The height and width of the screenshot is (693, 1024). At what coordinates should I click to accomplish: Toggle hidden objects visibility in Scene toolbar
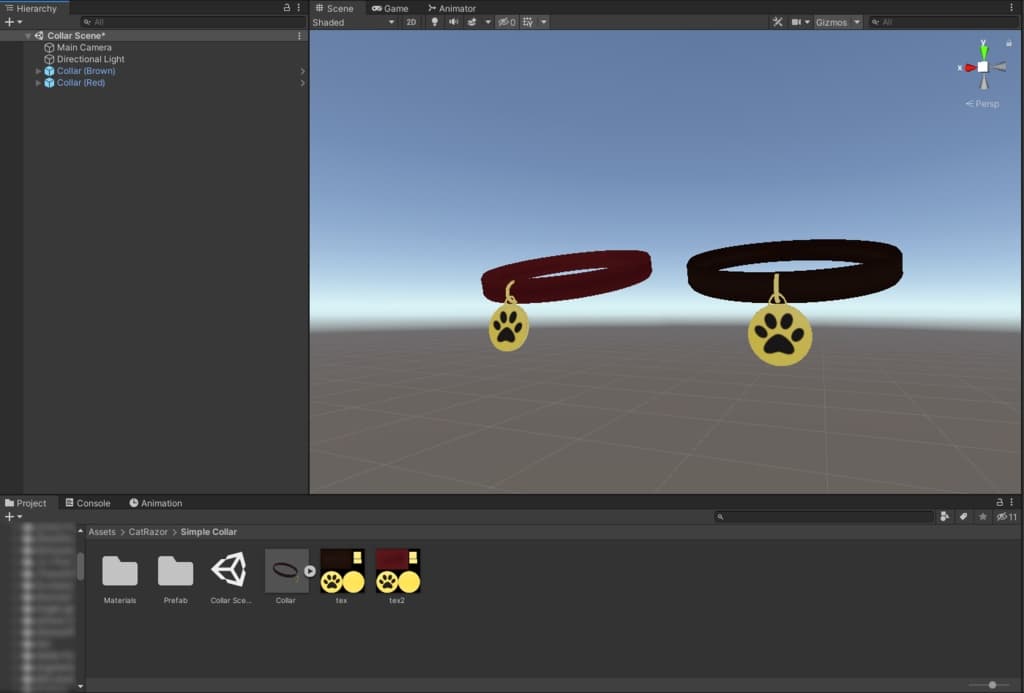click(506, 22)
